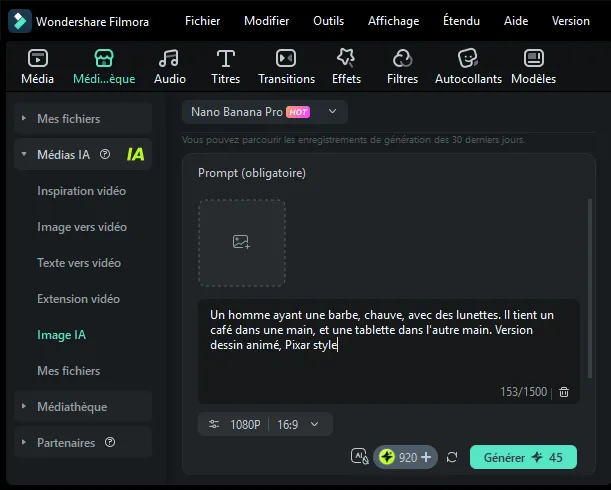Open the Autocollants stickers icon

[x=468, y=58]
